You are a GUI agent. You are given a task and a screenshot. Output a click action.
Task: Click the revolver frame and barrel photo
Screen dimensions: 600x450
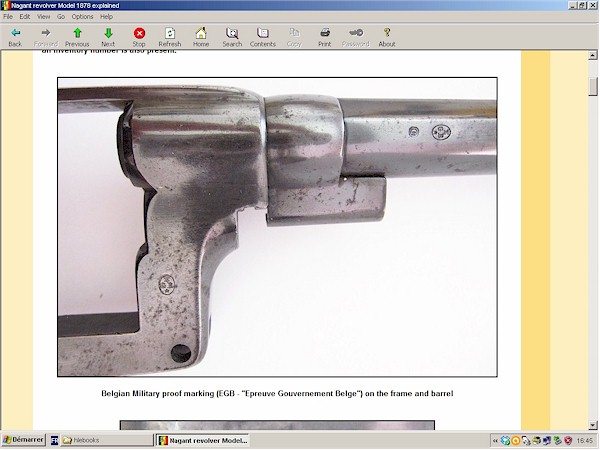277,227
